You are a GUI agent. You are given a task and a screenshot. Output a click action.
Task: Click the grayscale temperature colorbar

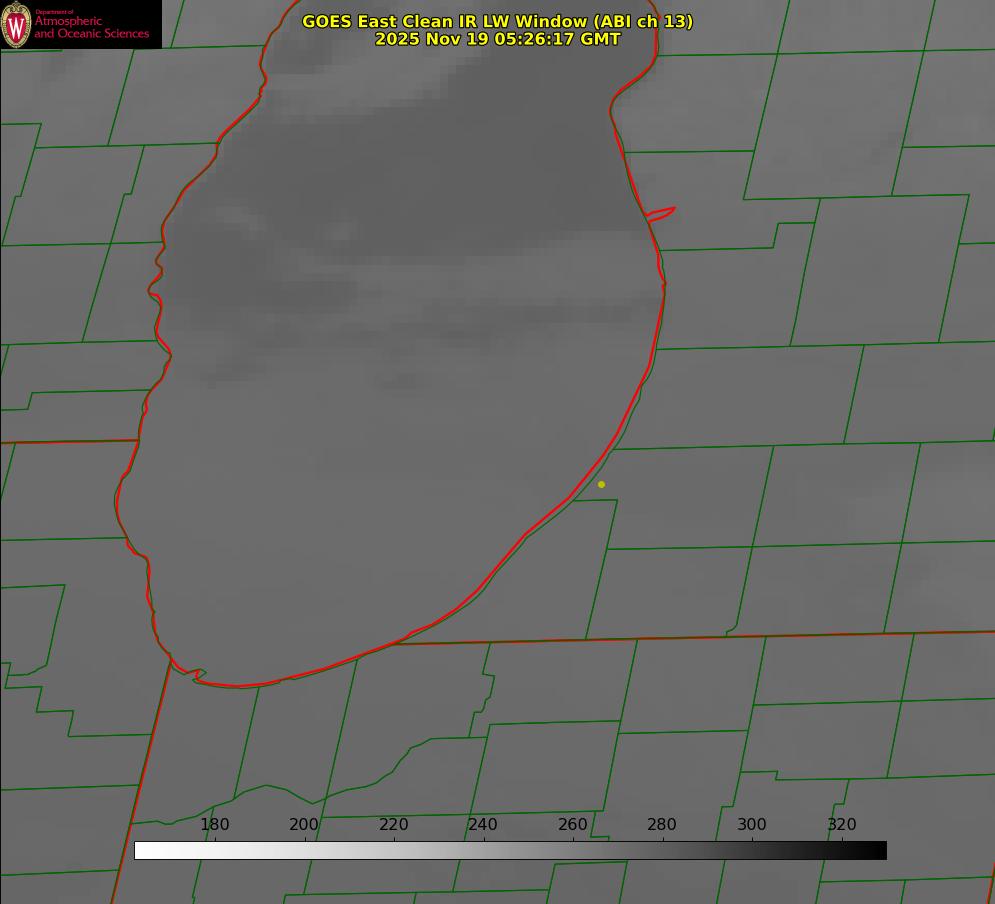510,850
